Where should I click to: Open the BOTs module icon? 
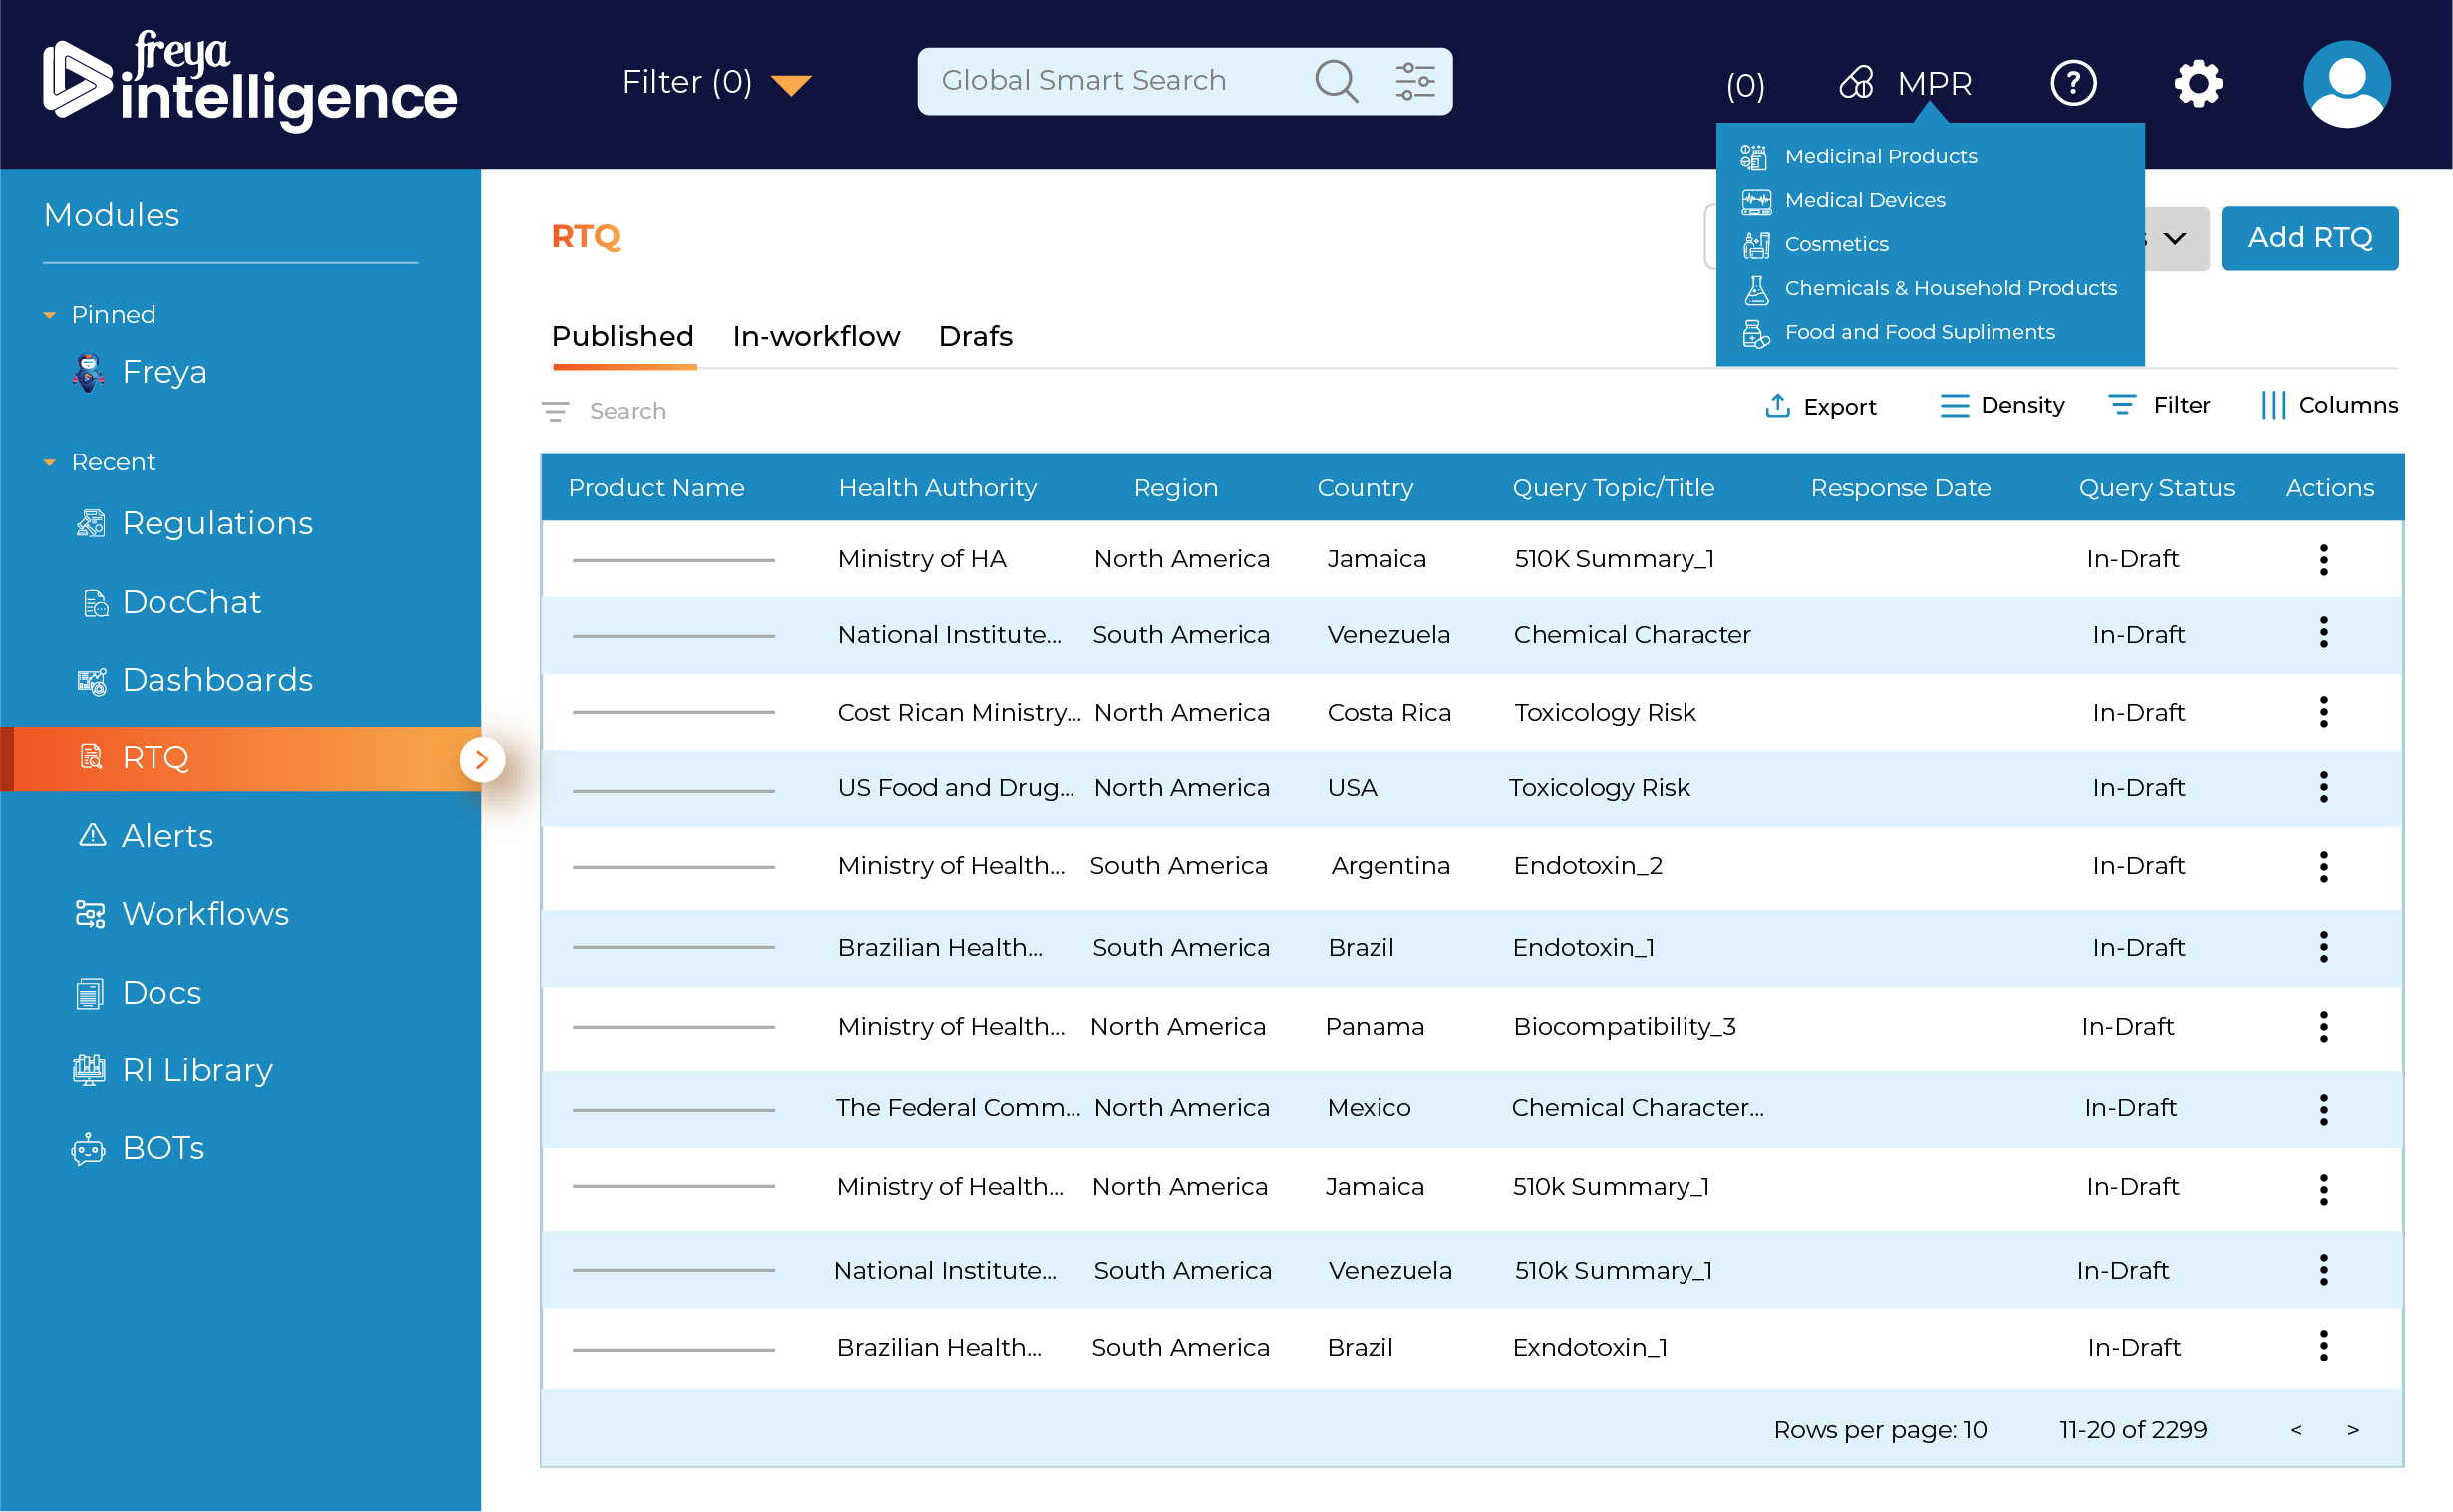[89, 1148]
